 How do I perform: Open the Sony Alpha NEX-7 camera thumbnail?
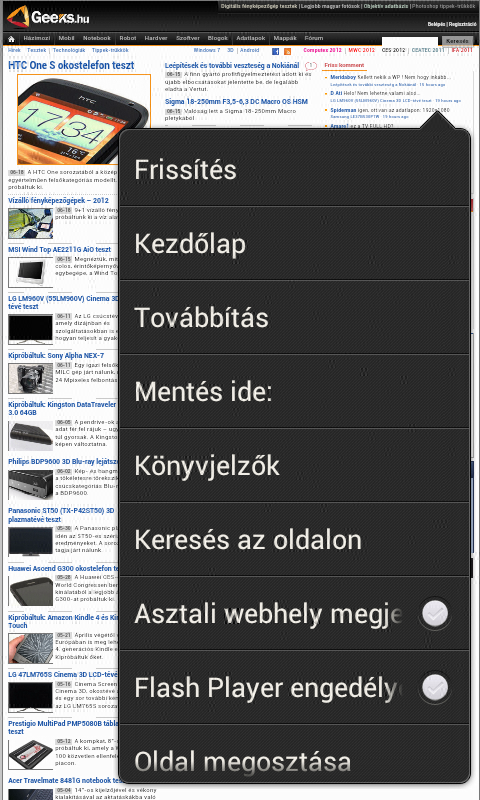(31, 378)
